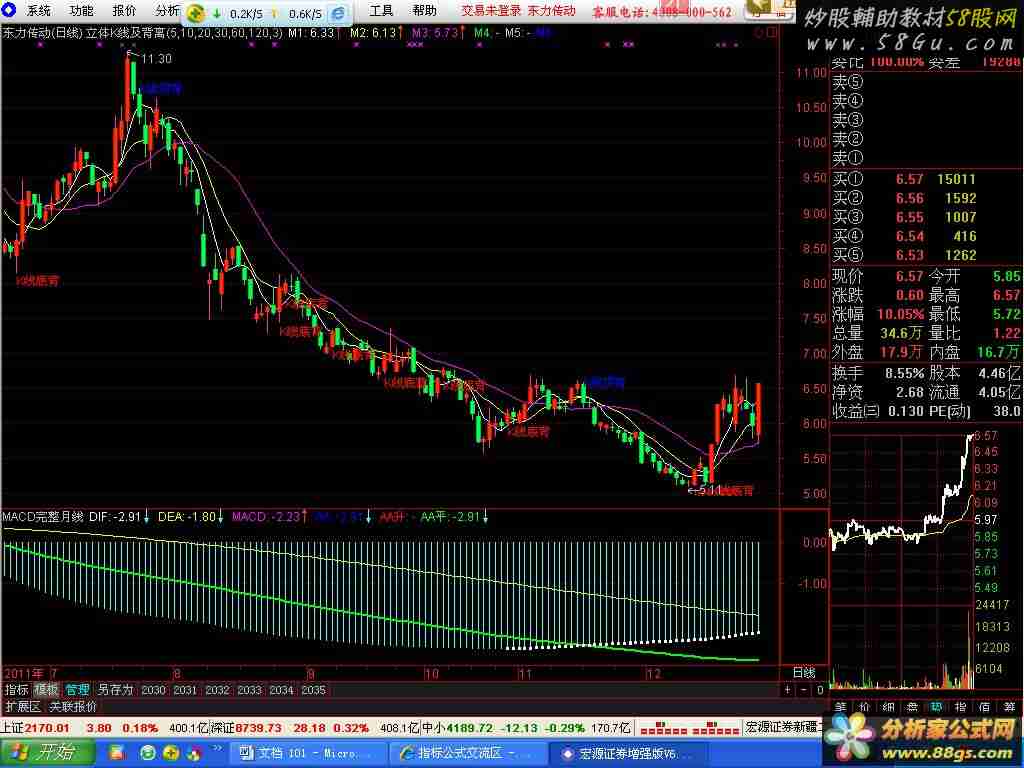Open the 分析 menu
Screen dimensions: 1024x768
tap(167, 10)
